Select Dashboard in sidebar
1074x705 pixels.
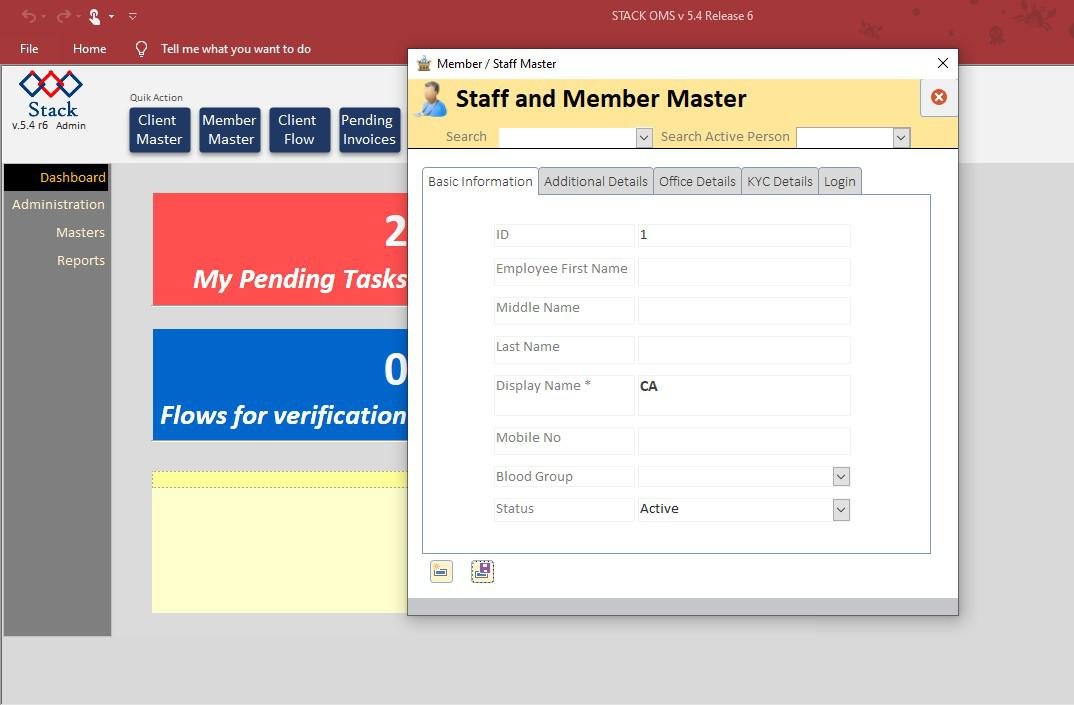coord(56,177)
